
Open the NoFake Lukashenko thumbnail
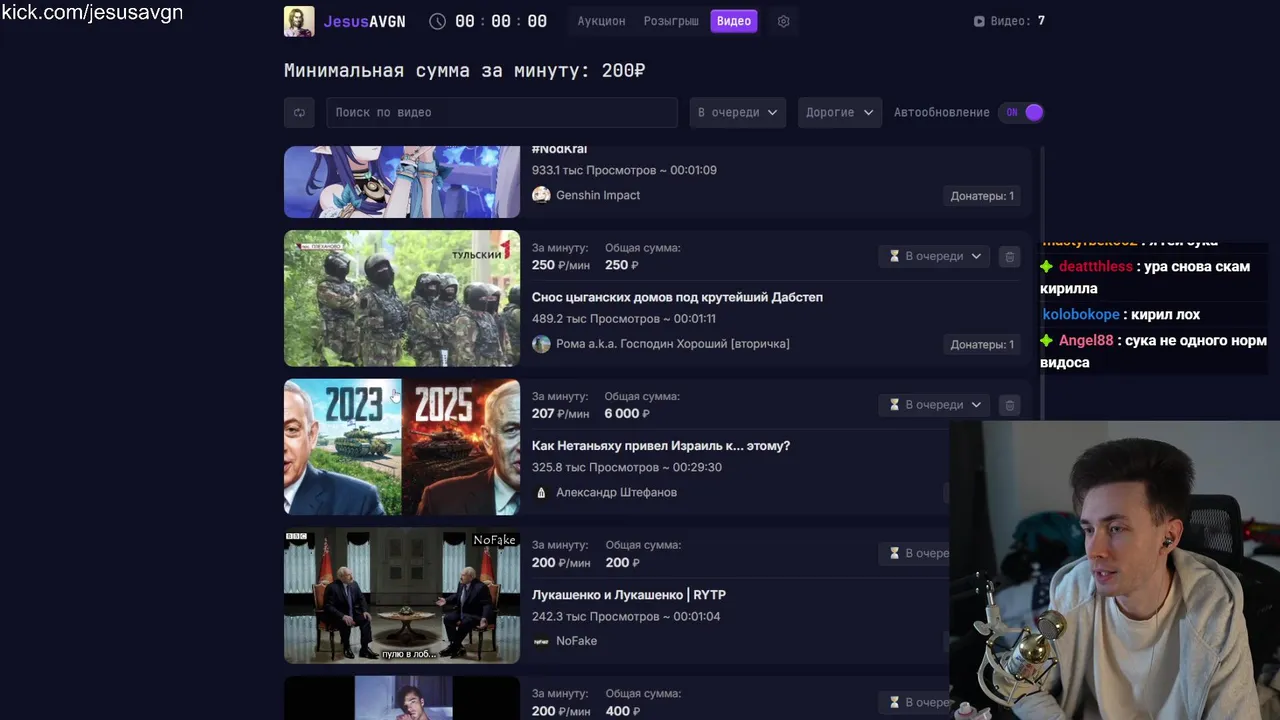point(402,596)
